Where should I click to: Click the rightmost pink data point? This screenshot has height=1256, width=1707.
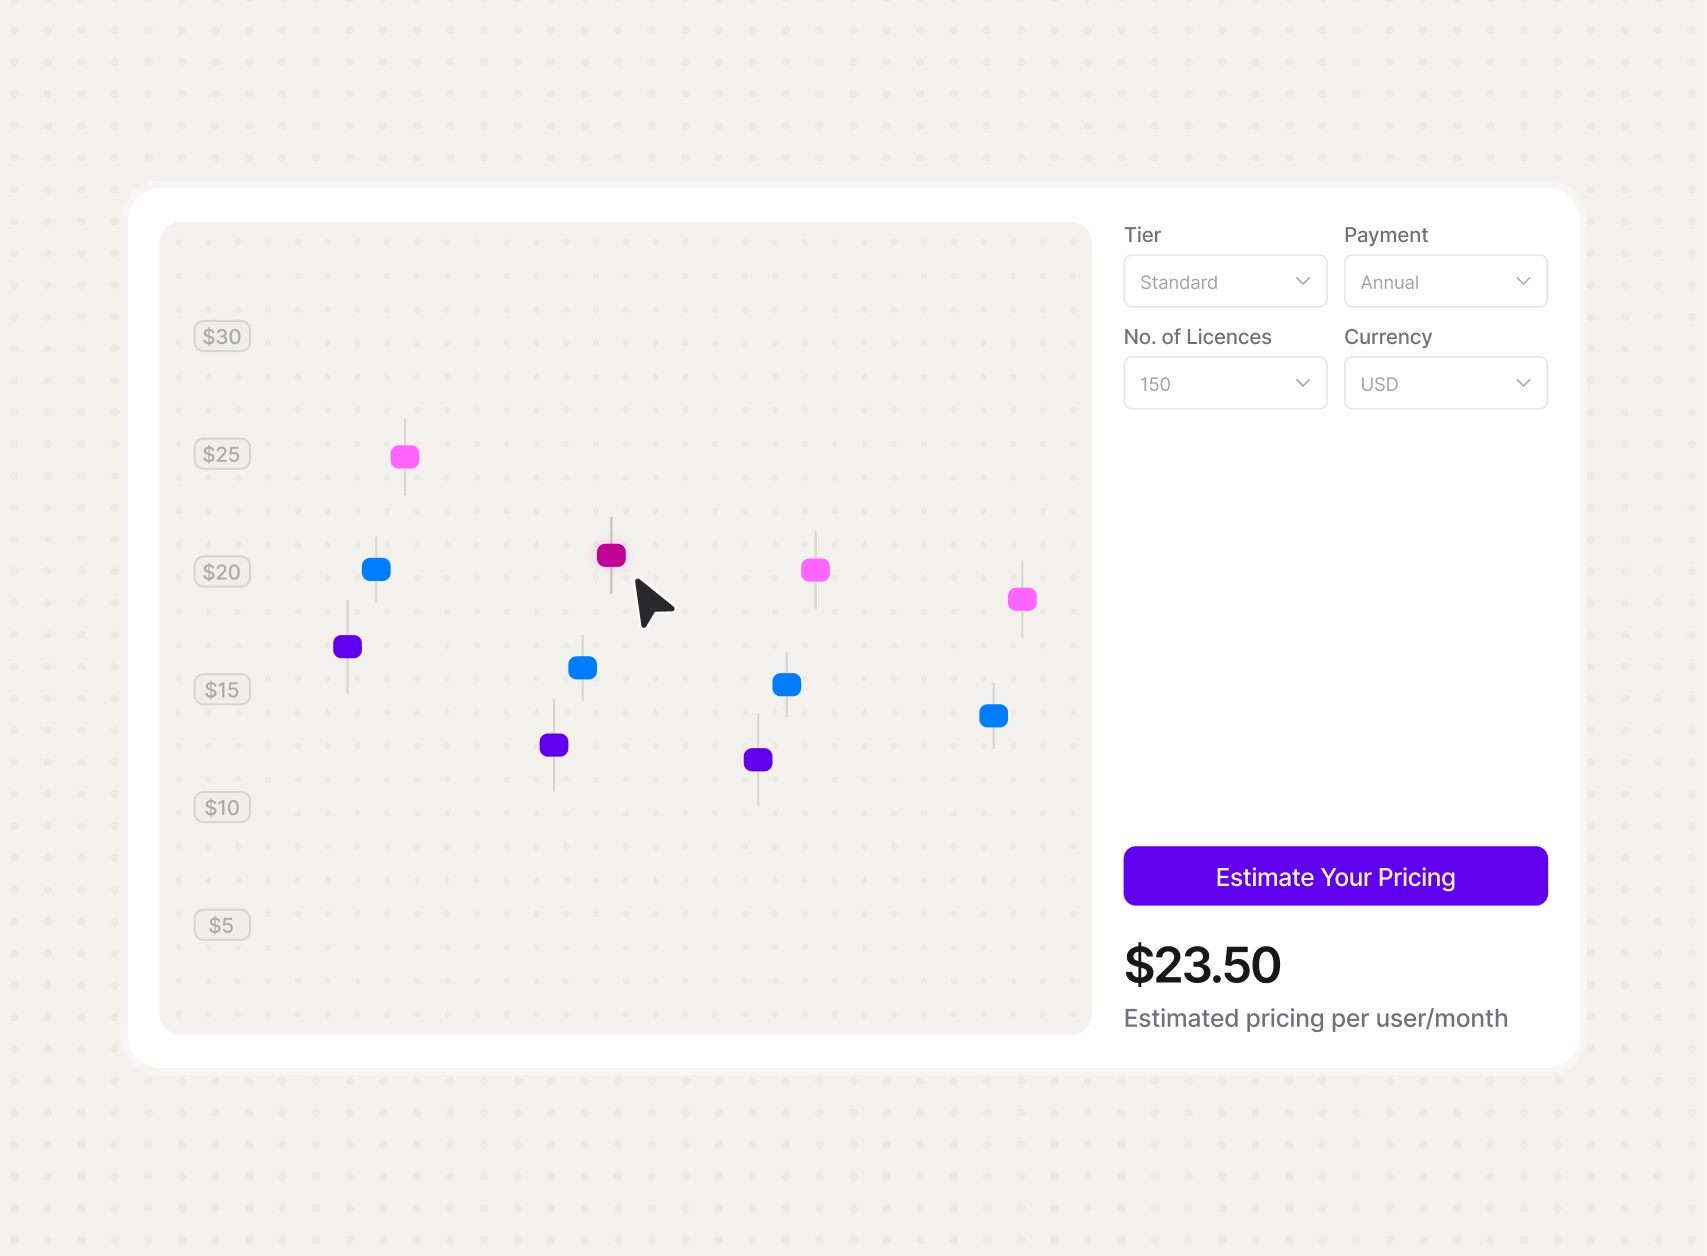pyautogui.click(x=1022, y=599)
